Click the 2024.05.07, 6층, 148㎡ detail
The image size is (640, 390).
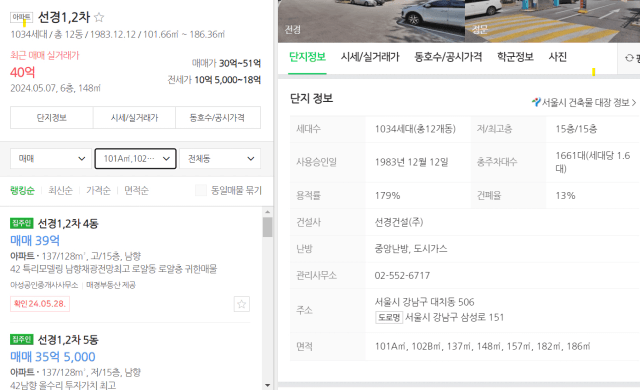click(x=55, y=88)
